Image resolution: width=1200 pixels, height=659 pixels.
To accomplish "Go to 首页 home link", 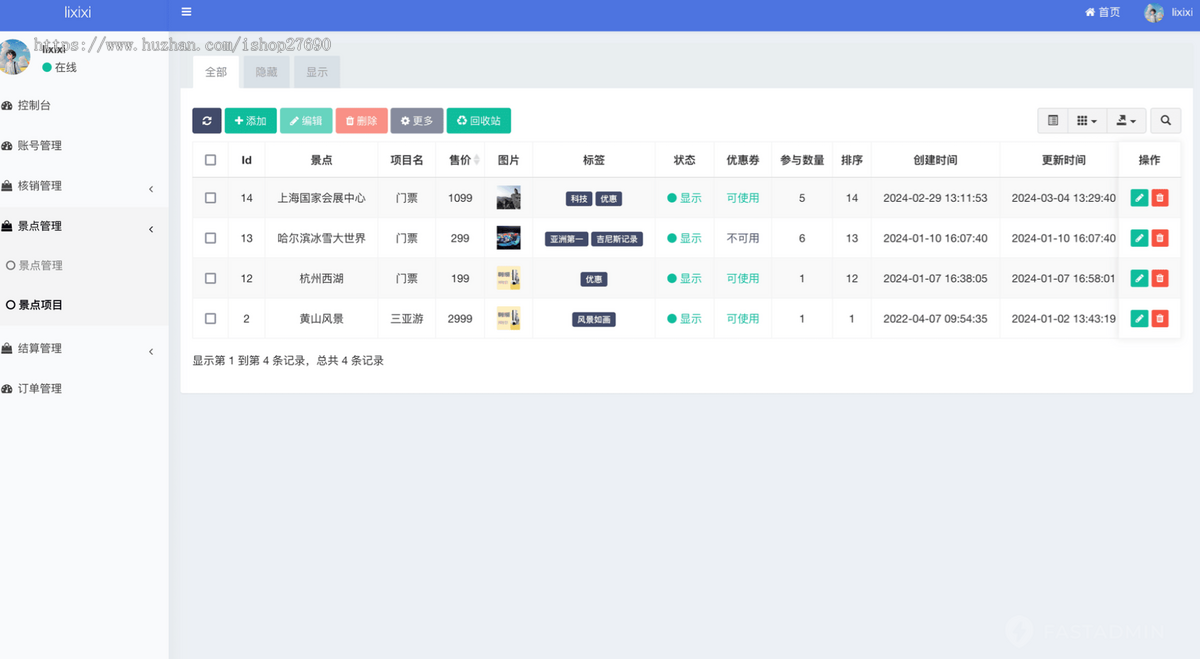I will click(x=1103, y=12).
